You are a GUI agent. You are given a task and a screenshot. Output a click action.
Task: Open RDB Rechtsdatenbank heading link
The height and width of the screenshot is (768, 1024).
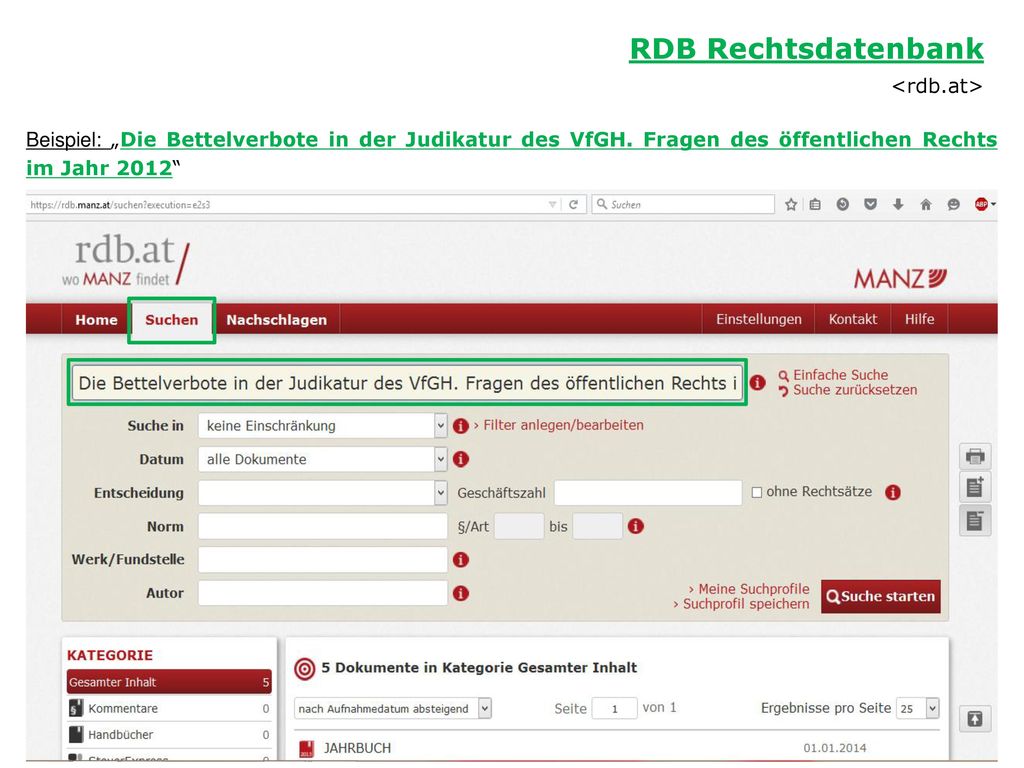point(806,49)
